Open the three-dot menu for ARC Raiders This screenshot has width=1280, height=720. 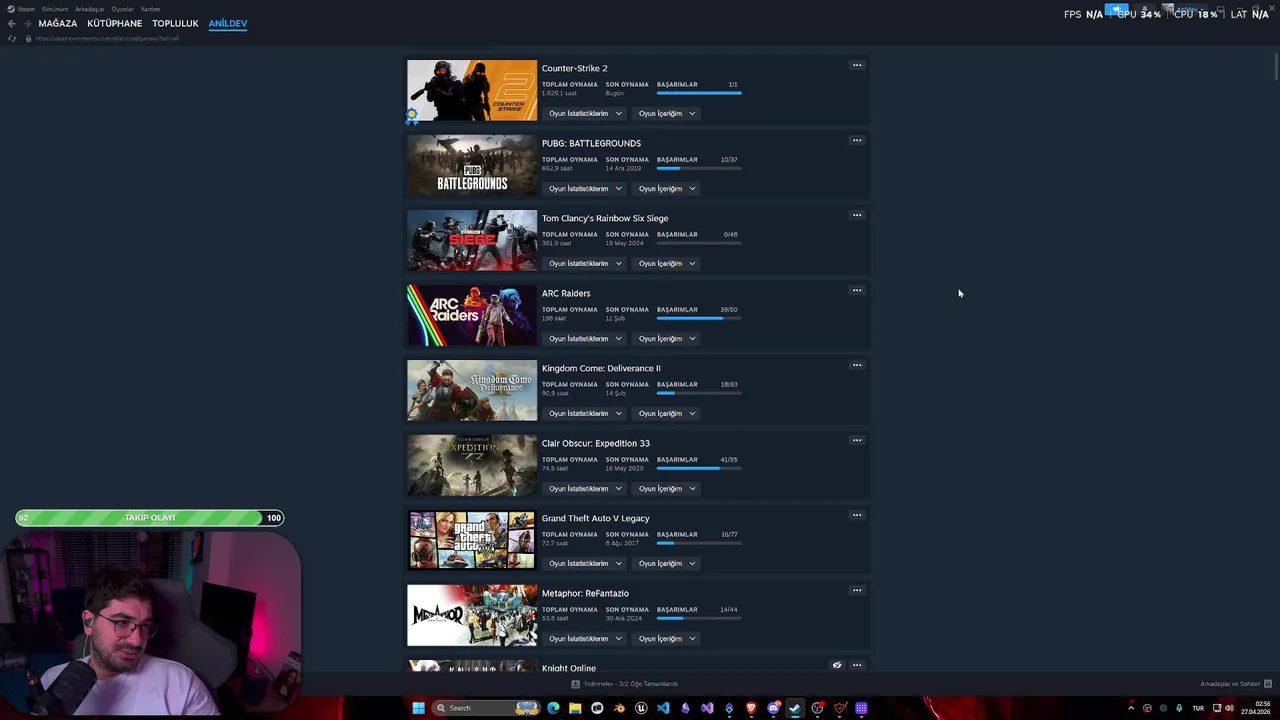pyautogui.click(x=857, y=290)
